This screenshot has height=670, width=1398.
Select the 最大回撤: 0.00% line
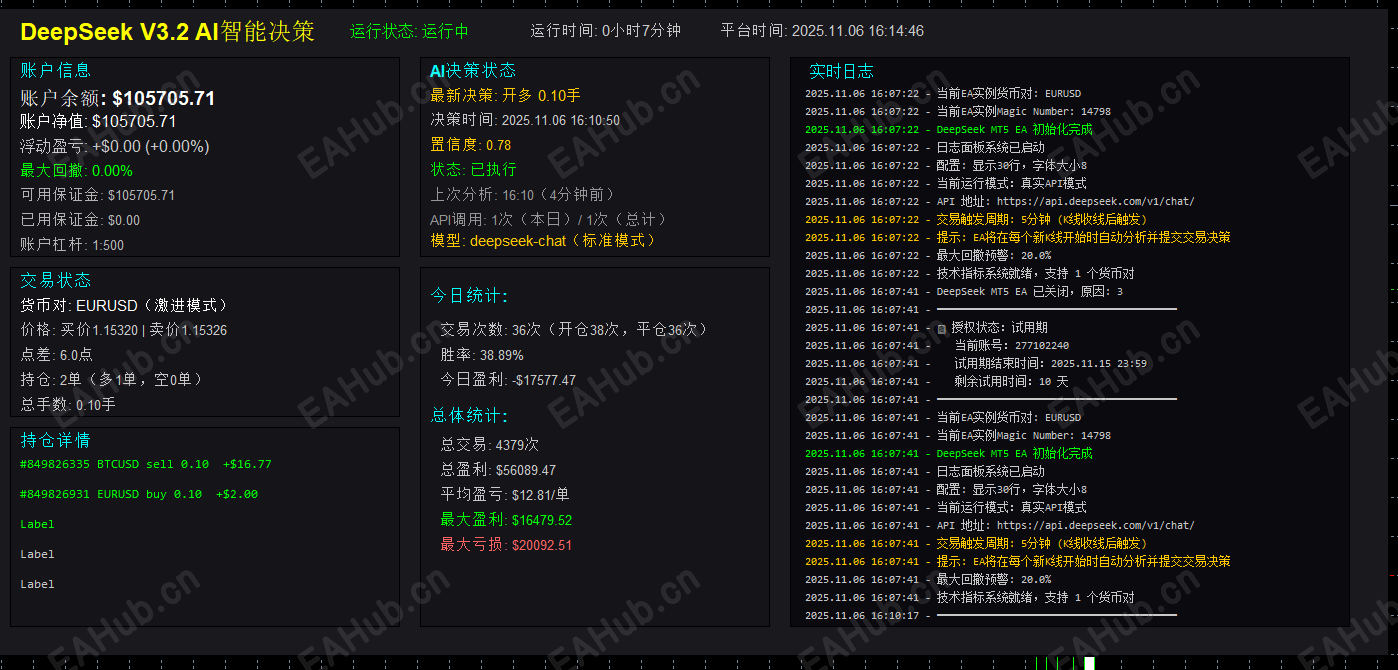76,171
